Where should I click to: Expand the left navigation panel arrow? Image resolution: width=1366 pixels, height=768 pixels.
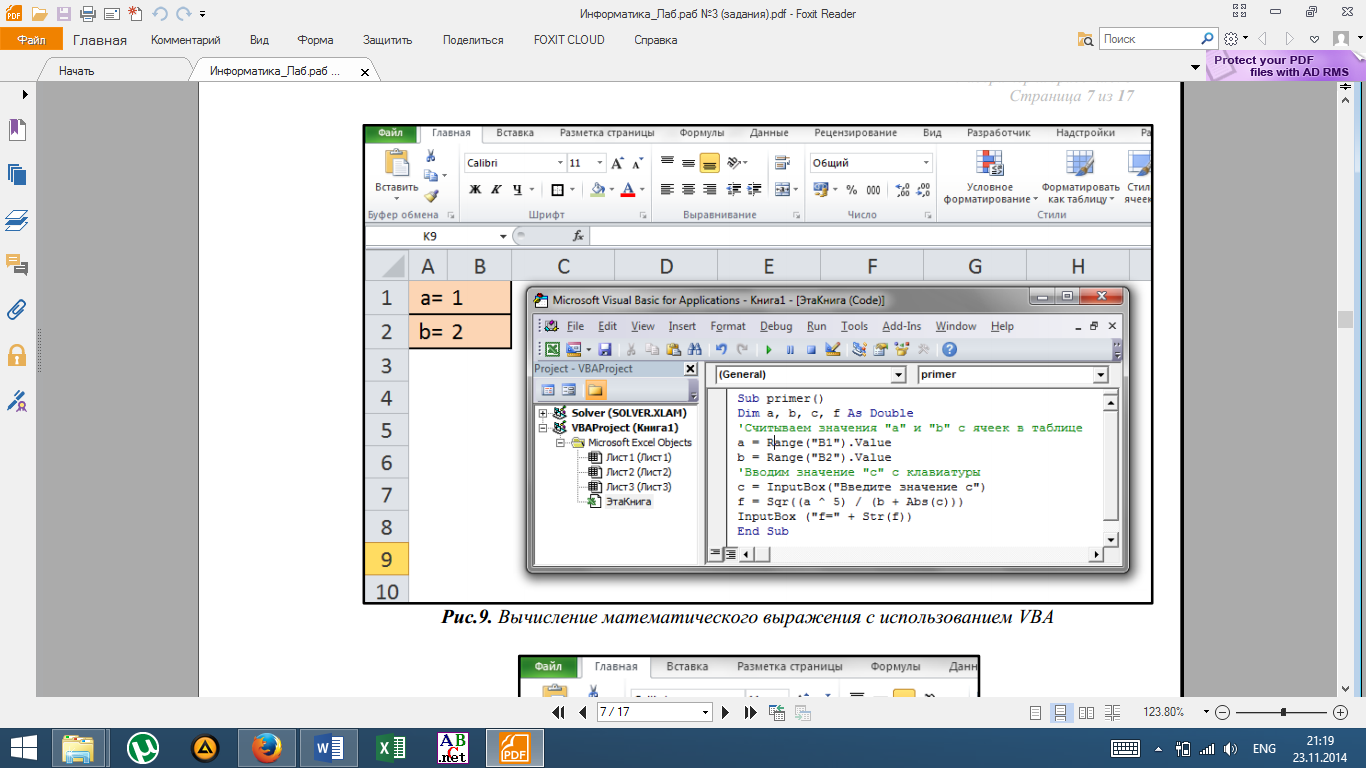click(24, 93)
